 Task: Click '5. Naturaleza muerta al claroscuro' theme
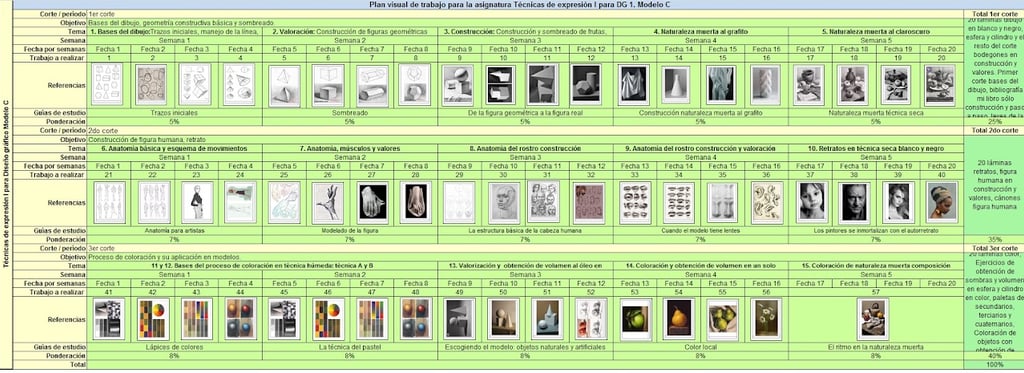(x=876, y=31)
